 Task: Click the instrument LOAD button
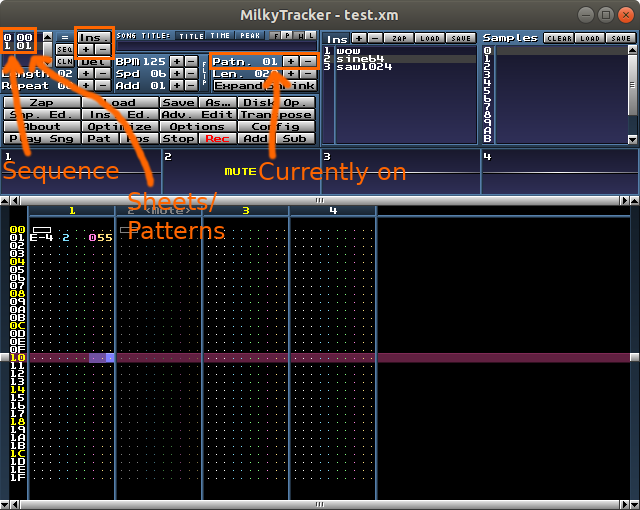(429, 38)
